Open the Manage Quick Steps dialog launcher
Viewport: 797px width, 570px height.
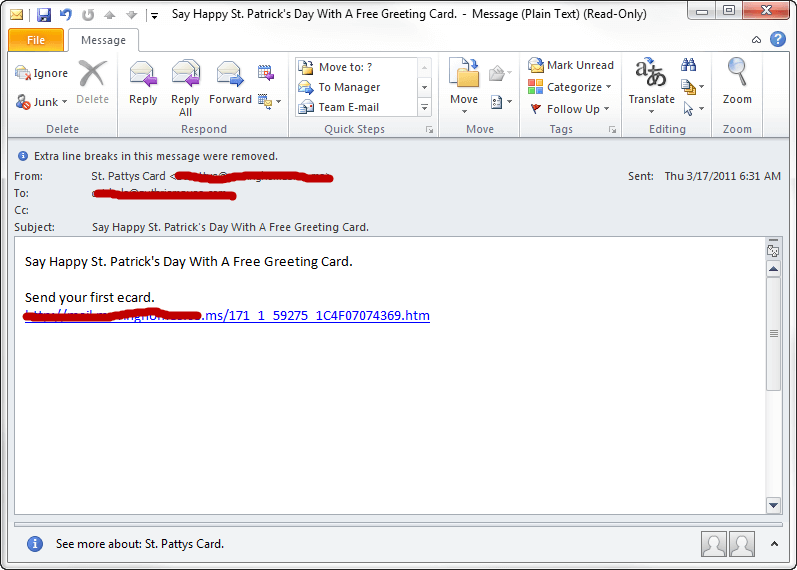430,130
